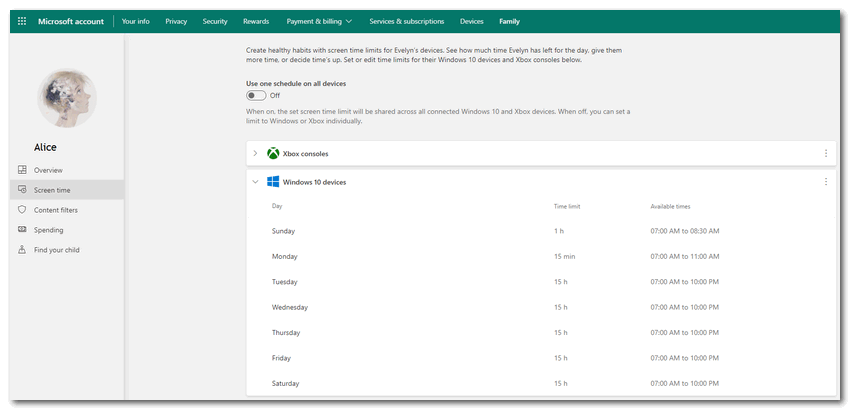Click the Spending sidebar icon
Screen dimensions: 851x411
click(x=22, y=230)
